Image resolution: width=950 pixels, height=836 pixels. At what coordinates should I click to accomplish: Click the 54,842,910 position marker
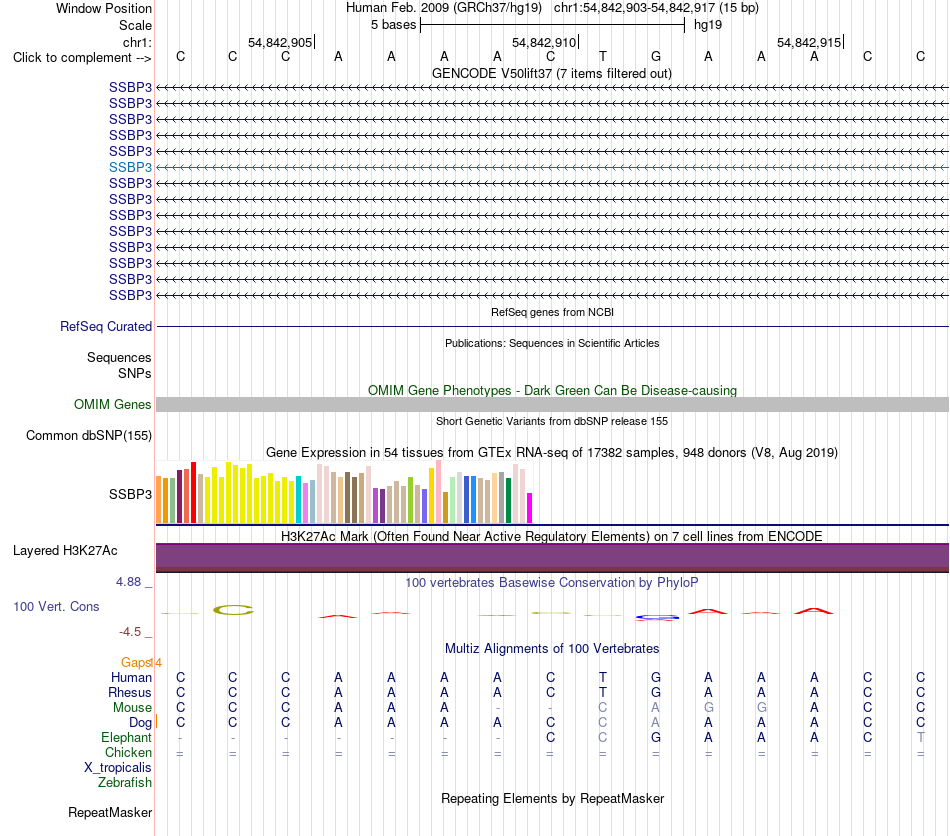(x=545, y=42)
